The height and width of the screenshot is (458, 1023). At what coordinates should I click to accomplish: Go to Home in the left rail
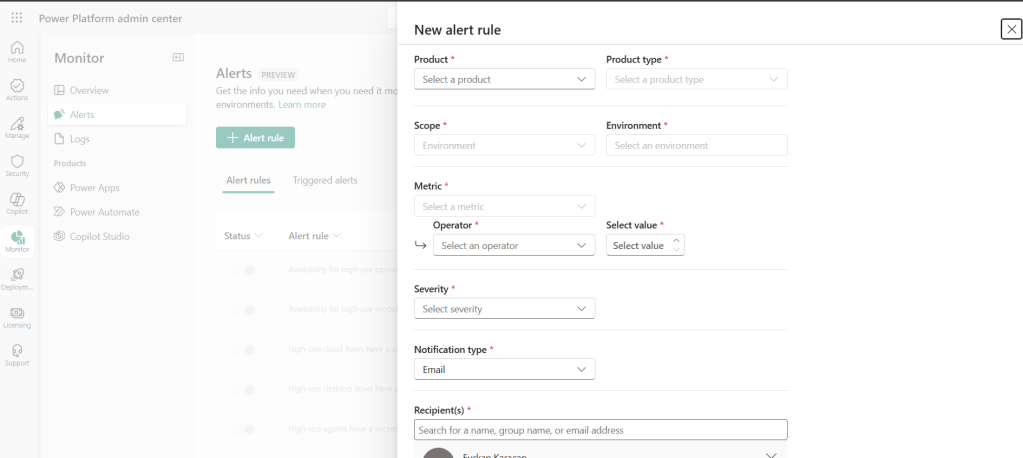tap(17, 51)
